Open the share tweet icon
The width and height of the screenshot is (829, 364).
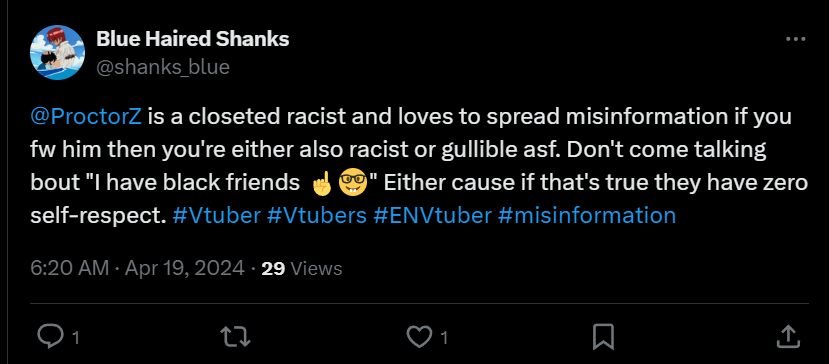(788, 335)
